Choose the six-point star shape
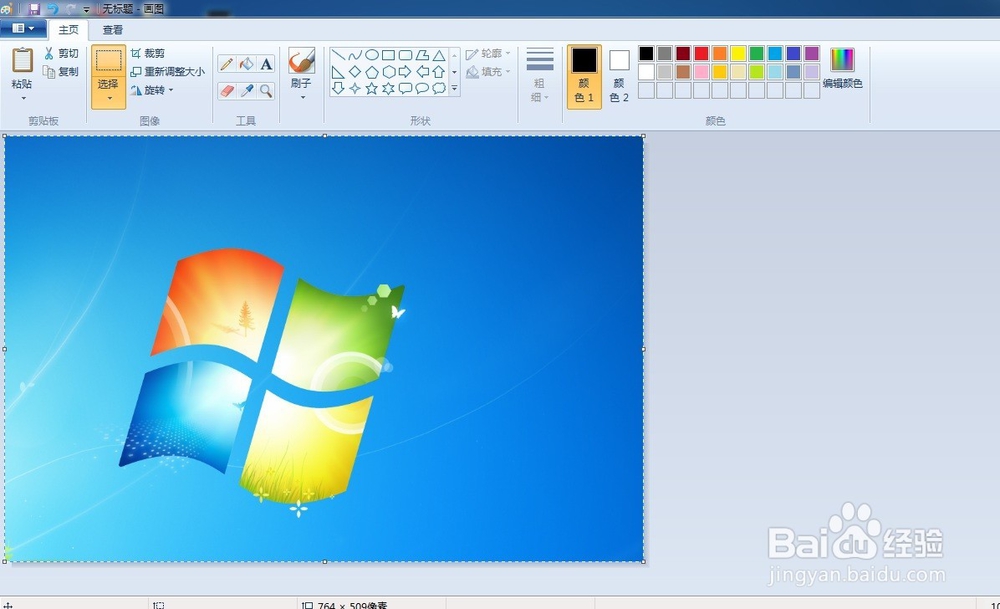The width and height of the screenshot is (1000, 609). [x=388, y=89]
